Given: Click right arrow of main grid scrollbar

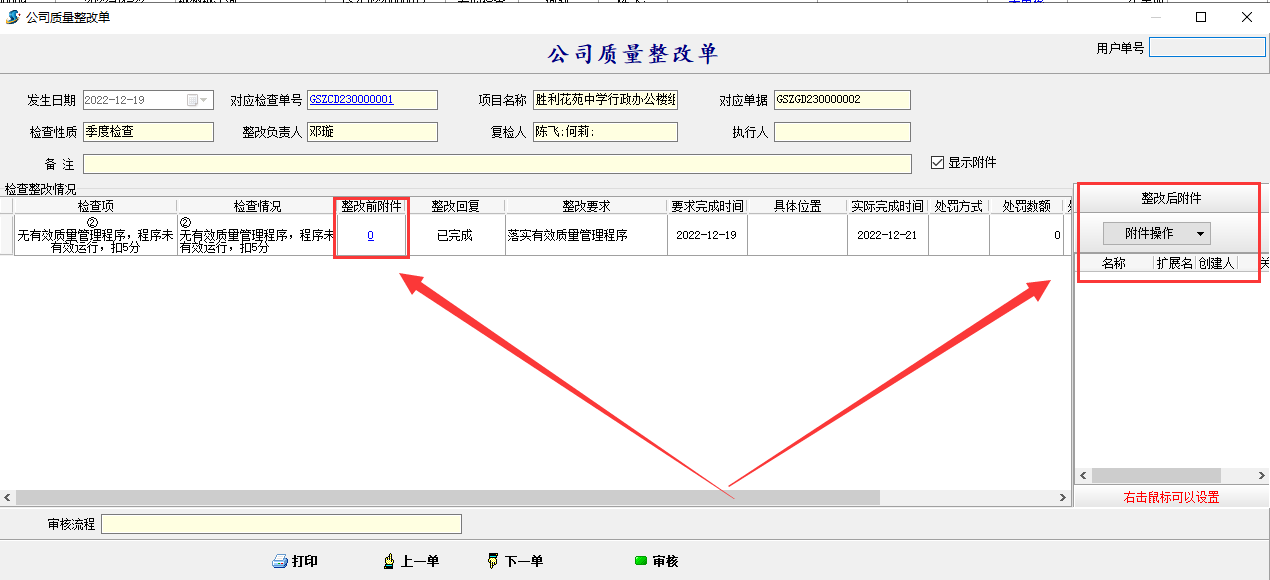Looking at the screenshot, I should 1063,497.
